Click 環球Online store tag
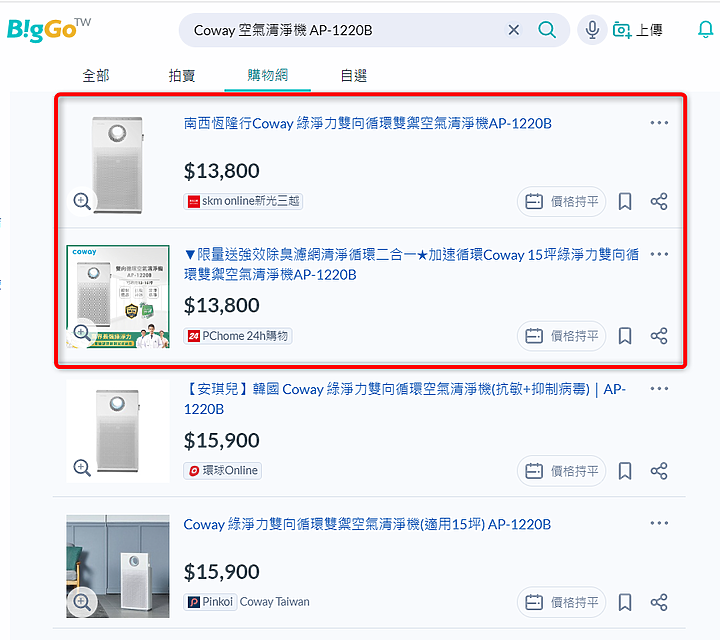The width and height of the screenshot is (720, 640). tap(223, 471)
